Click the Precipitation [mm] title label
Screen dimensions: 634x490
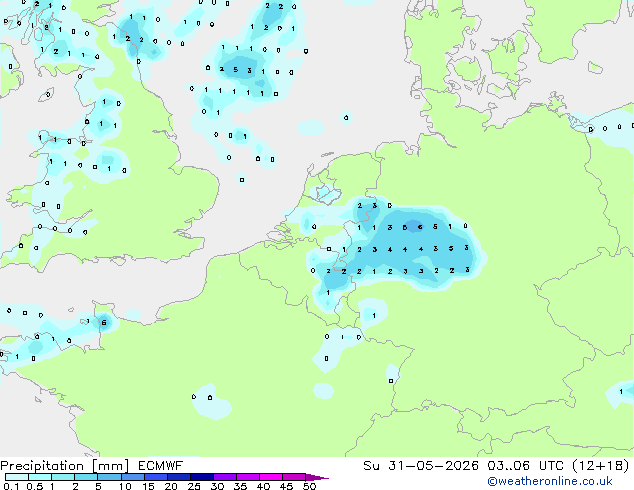pyautogui.click(x=65, y=466)
